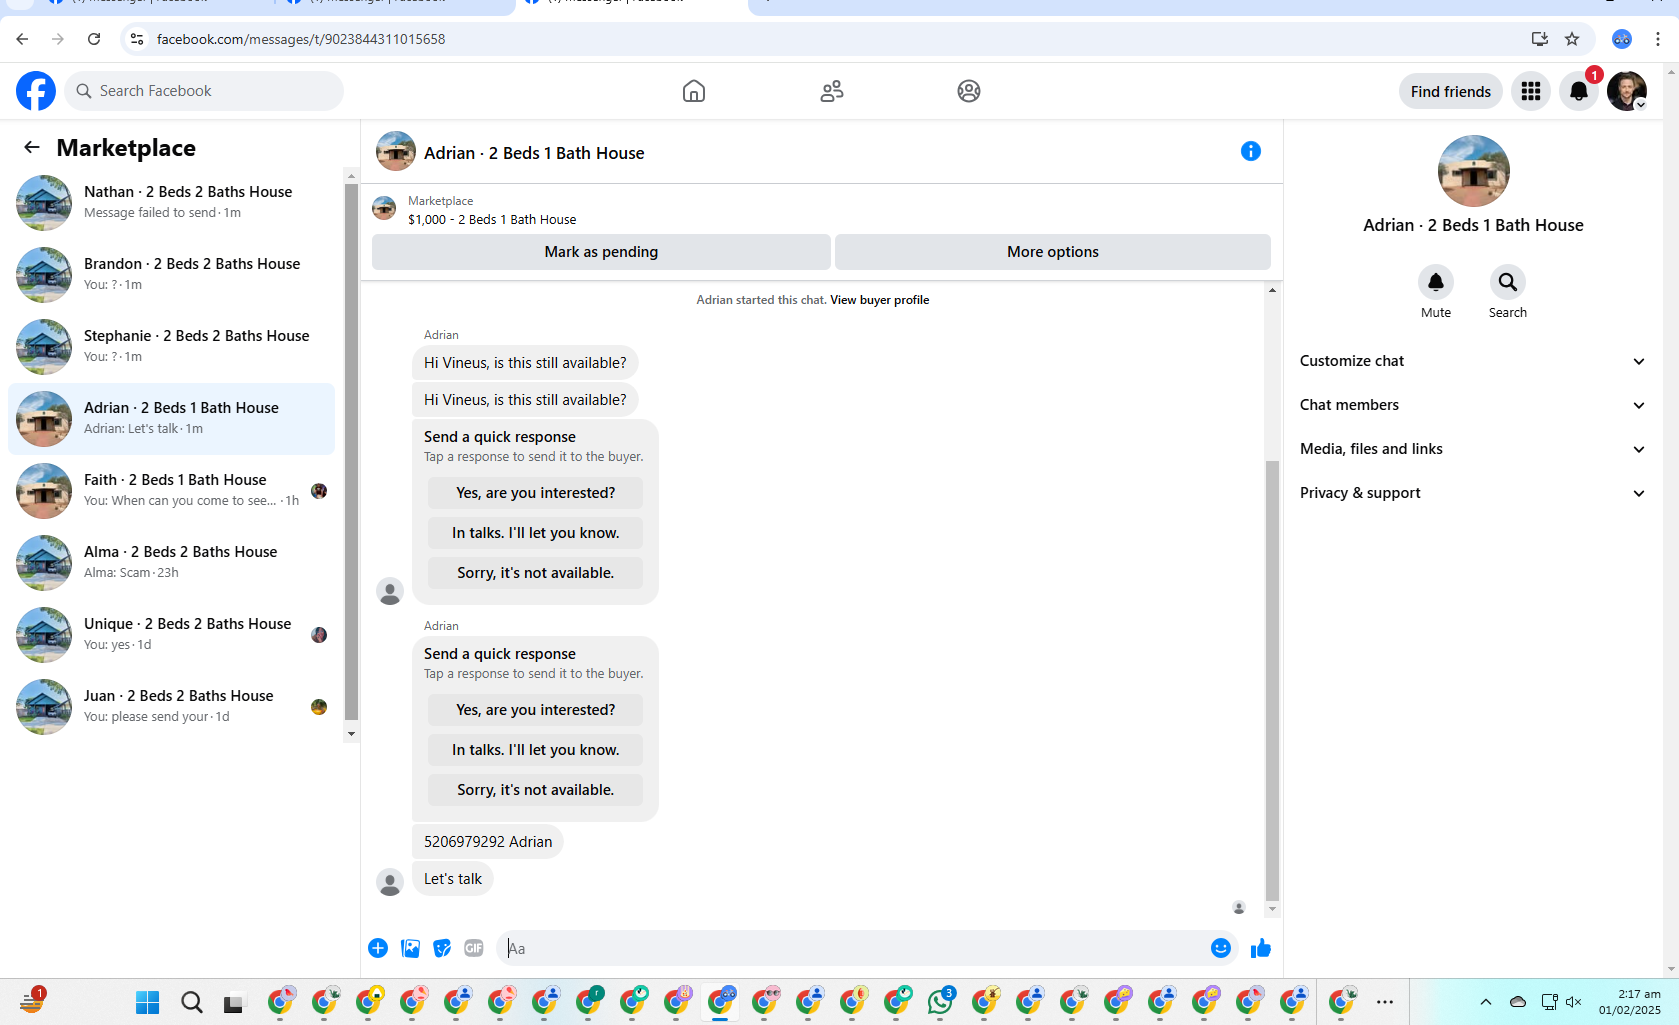Click the Search Facebook field

(x=204, y=91)
